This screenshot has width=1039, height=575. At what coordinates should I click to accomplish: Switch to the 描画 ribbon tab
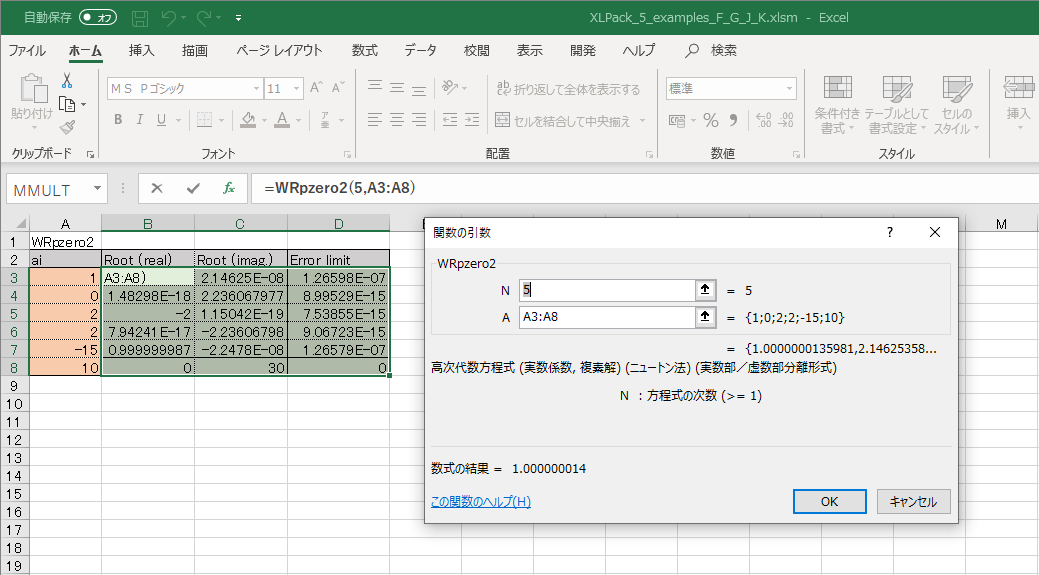click(x=195, y=50)
